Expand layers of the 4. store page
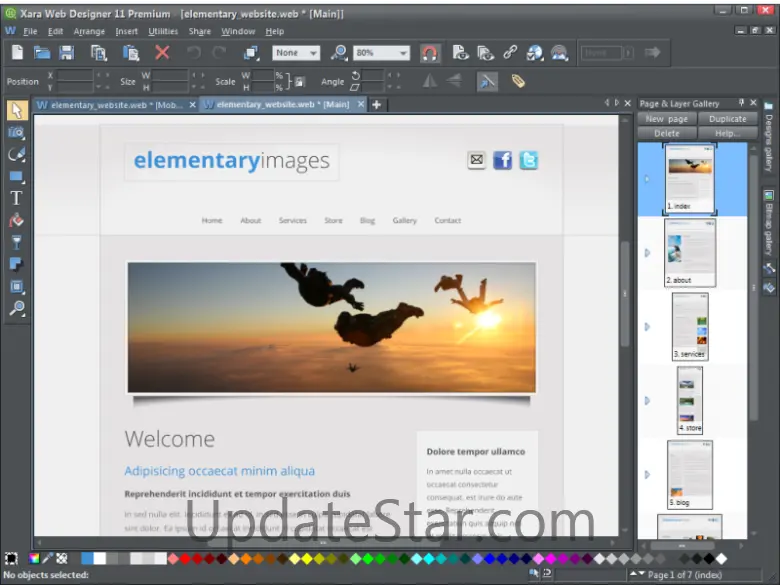Screen dimensions: 780x585 647,400
